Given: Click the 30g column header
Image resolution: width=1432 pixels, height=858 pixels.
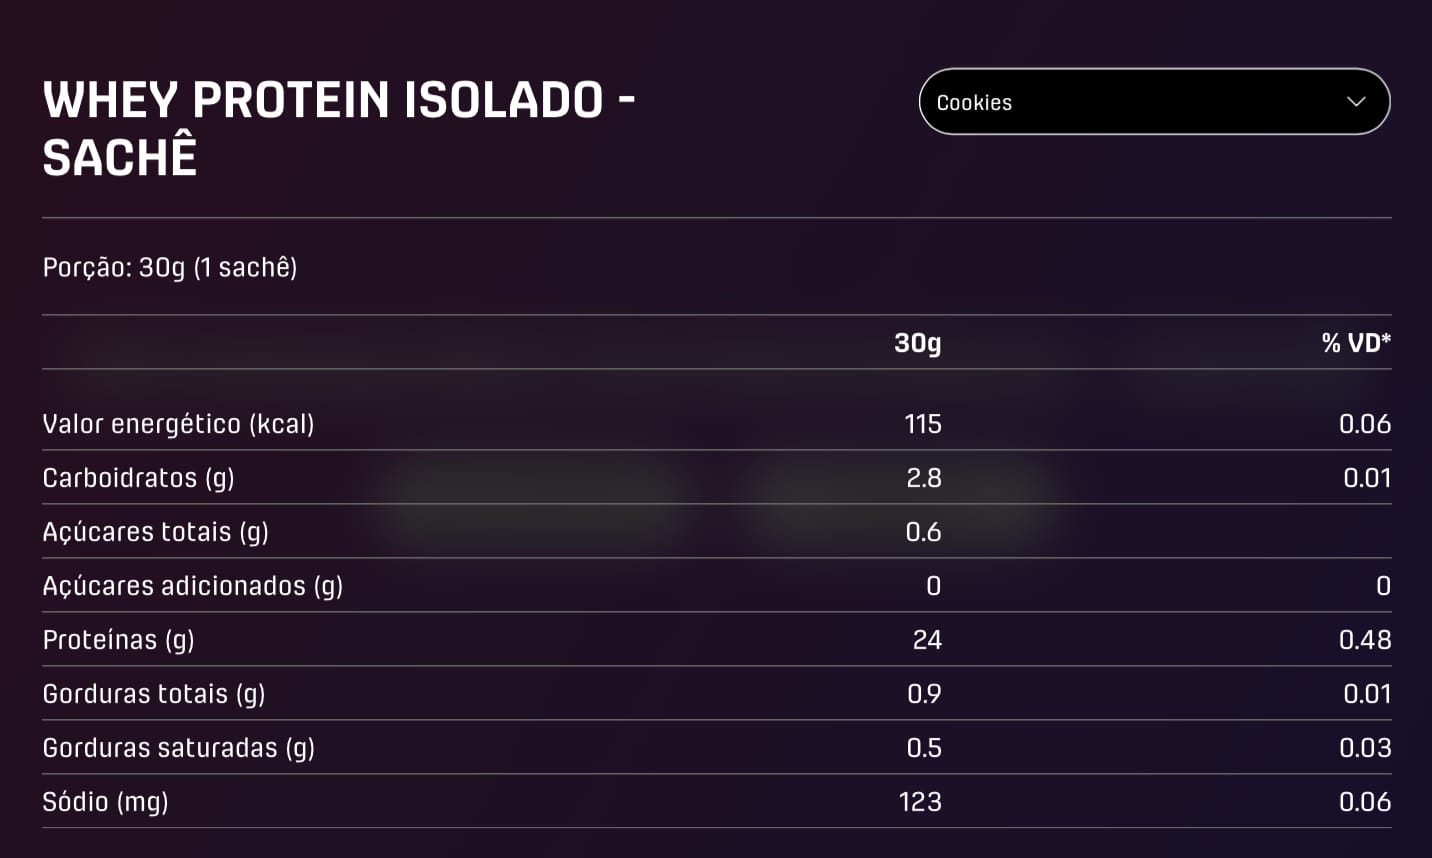Looking at the screenshot, I should pos(917,343).
